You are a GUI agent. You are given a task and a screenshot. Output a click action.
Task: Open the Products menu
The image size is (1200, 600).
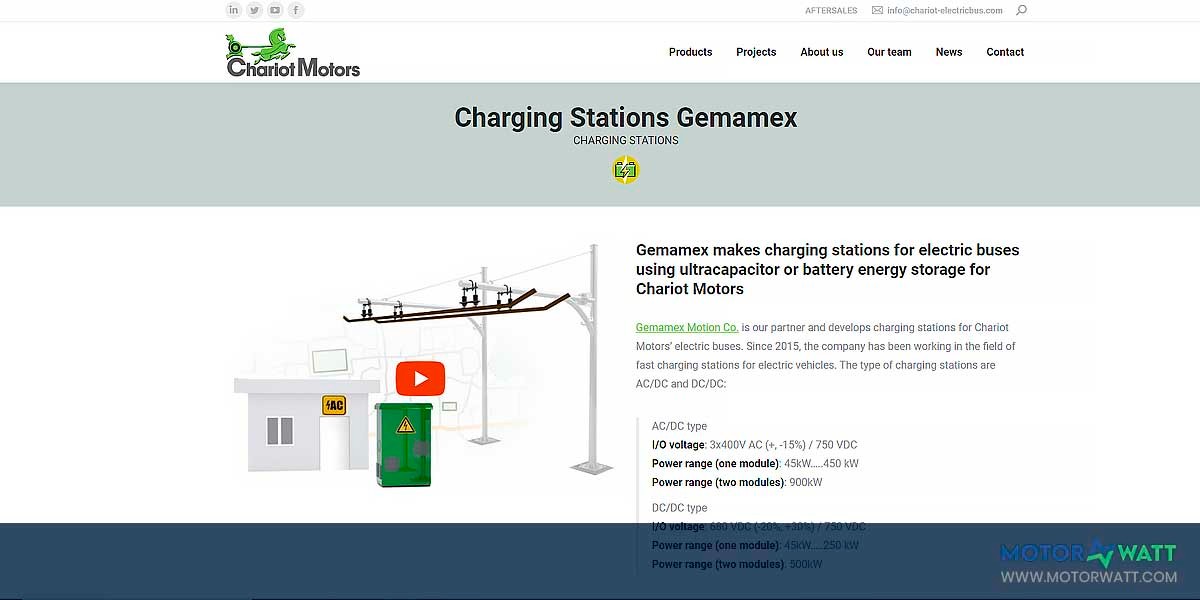690,52
